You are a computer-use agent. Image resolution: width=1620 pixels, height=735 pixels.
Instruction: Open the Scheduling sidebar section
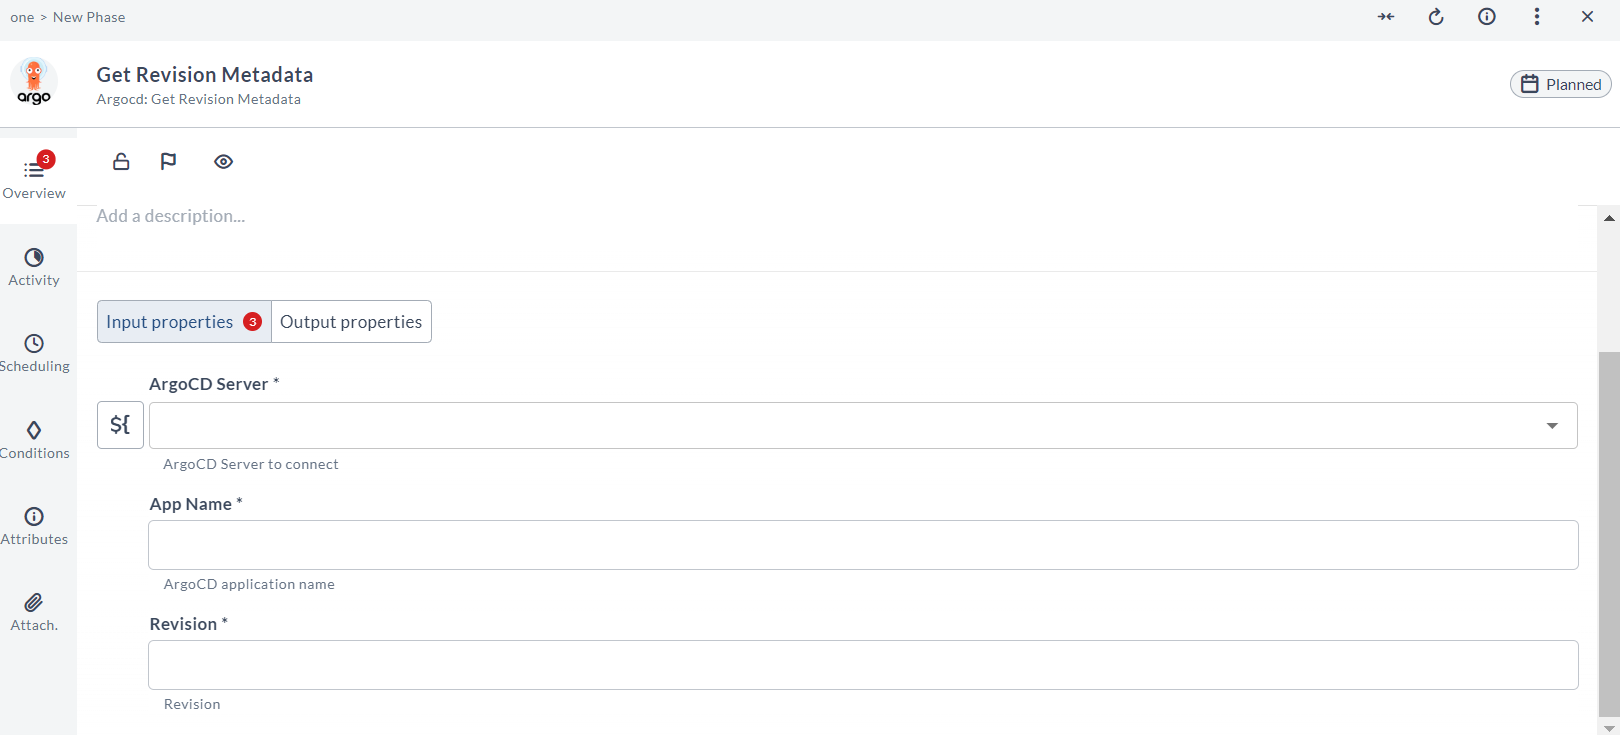coord(34,353)
